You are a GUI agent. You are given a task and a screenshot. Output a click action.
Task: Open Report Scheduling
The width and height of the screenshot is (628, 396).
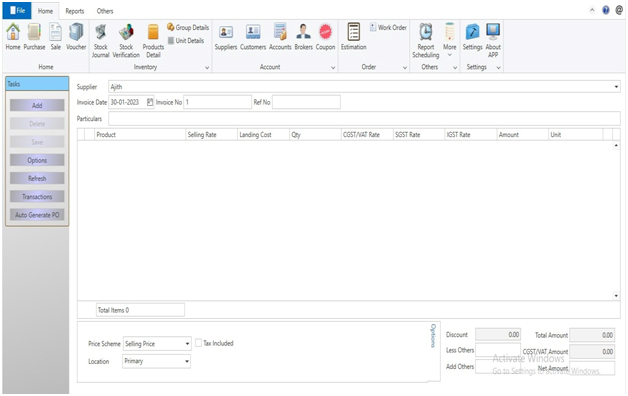click(x=426, y=40)
